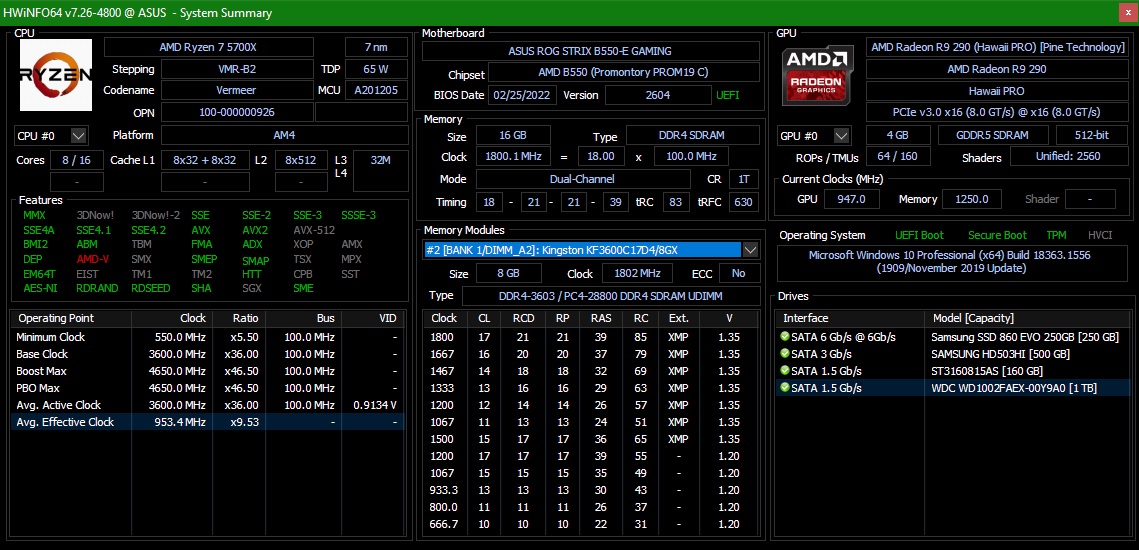
Task: Click the TPM indicator
Action: click(x=1056, y=235)
